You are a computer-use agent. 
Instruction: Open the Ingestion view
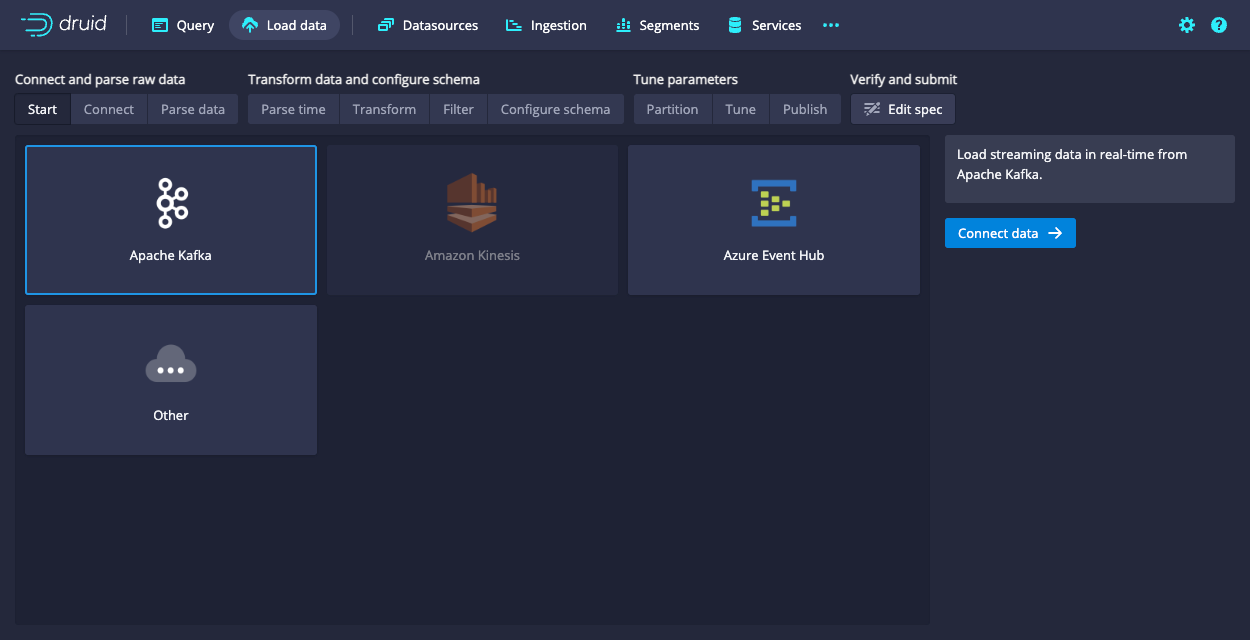tap(546, 25)
